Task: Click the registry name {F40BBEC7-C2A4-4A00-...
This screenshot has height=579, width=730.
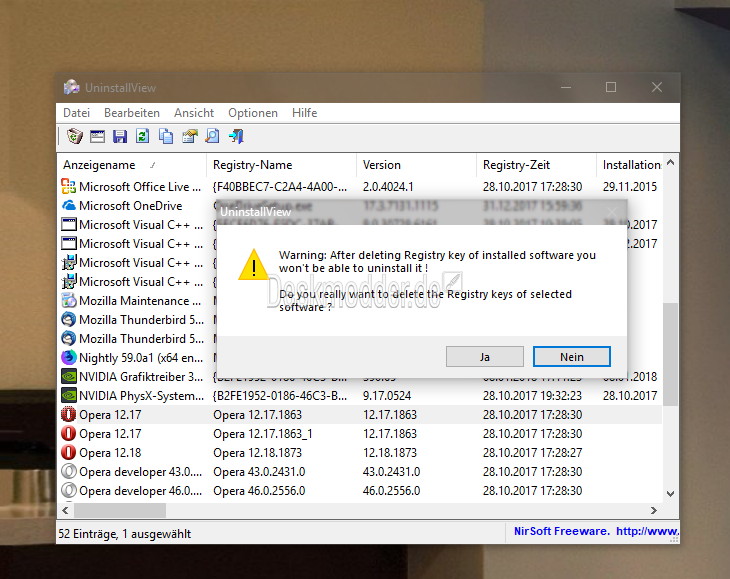Action: coord(280,187)
